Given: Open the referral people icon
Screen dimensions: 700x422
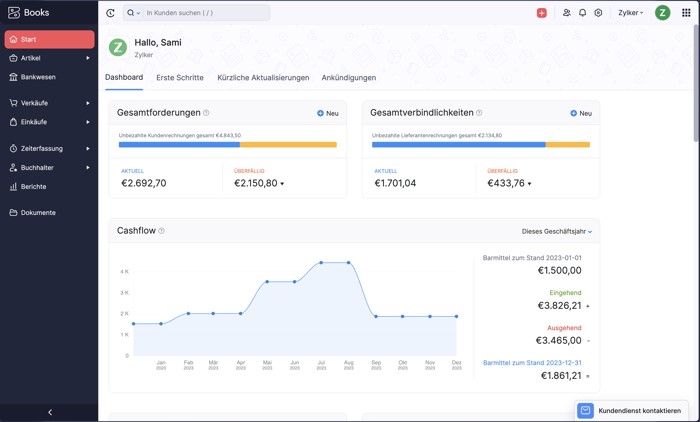Looking at the screenshot, I should pos(567,13).
